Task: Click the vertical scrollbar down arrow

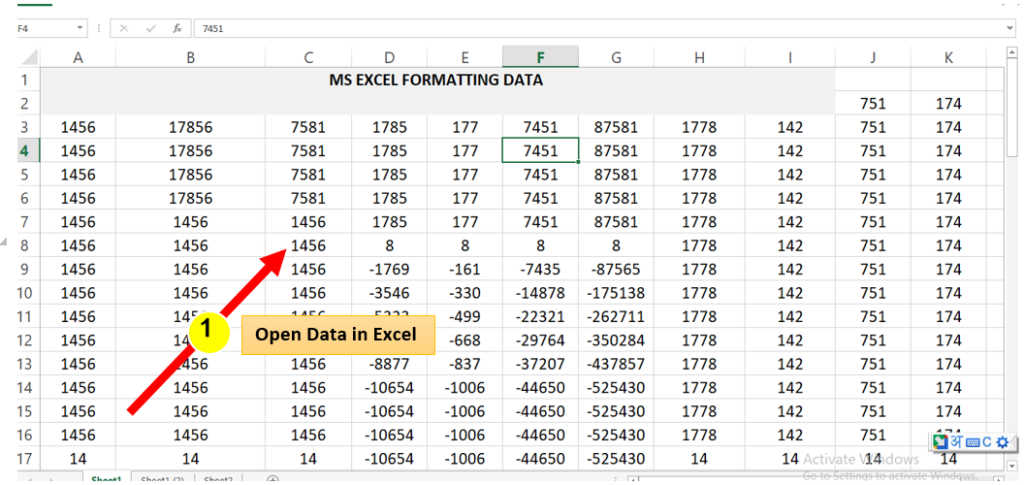Action: pyautogui.click(x=1012, y=463)
